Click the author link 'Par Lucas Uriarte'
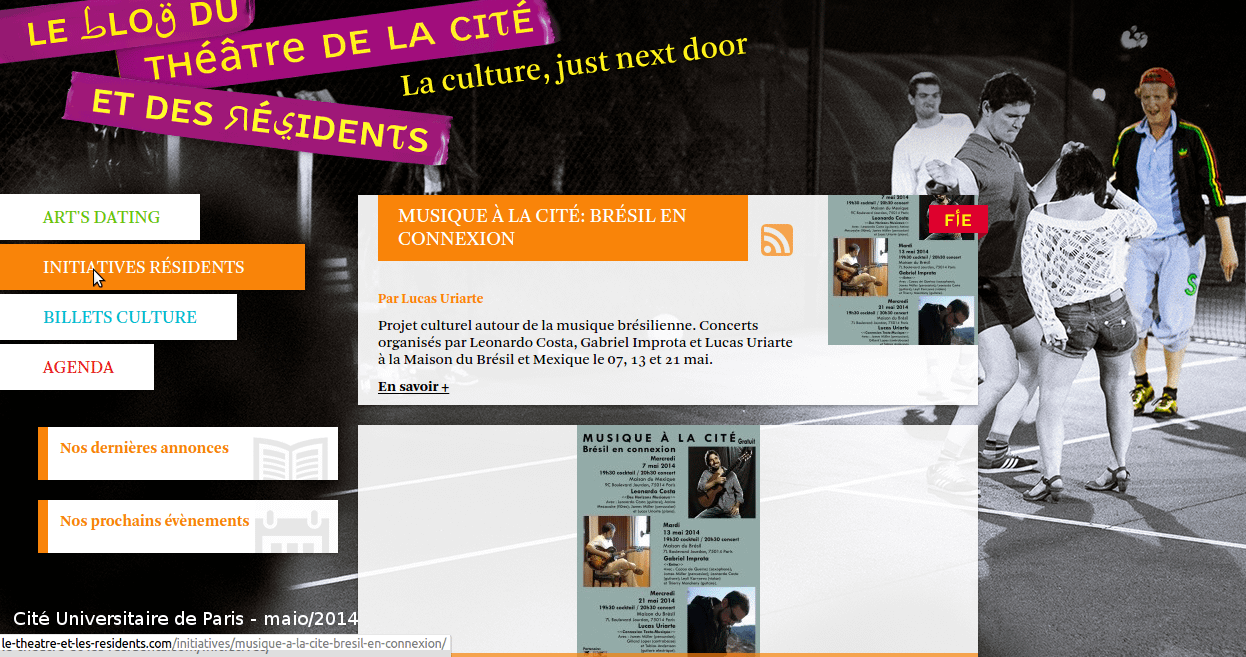1246x657 pixels. tap(430, 298)
